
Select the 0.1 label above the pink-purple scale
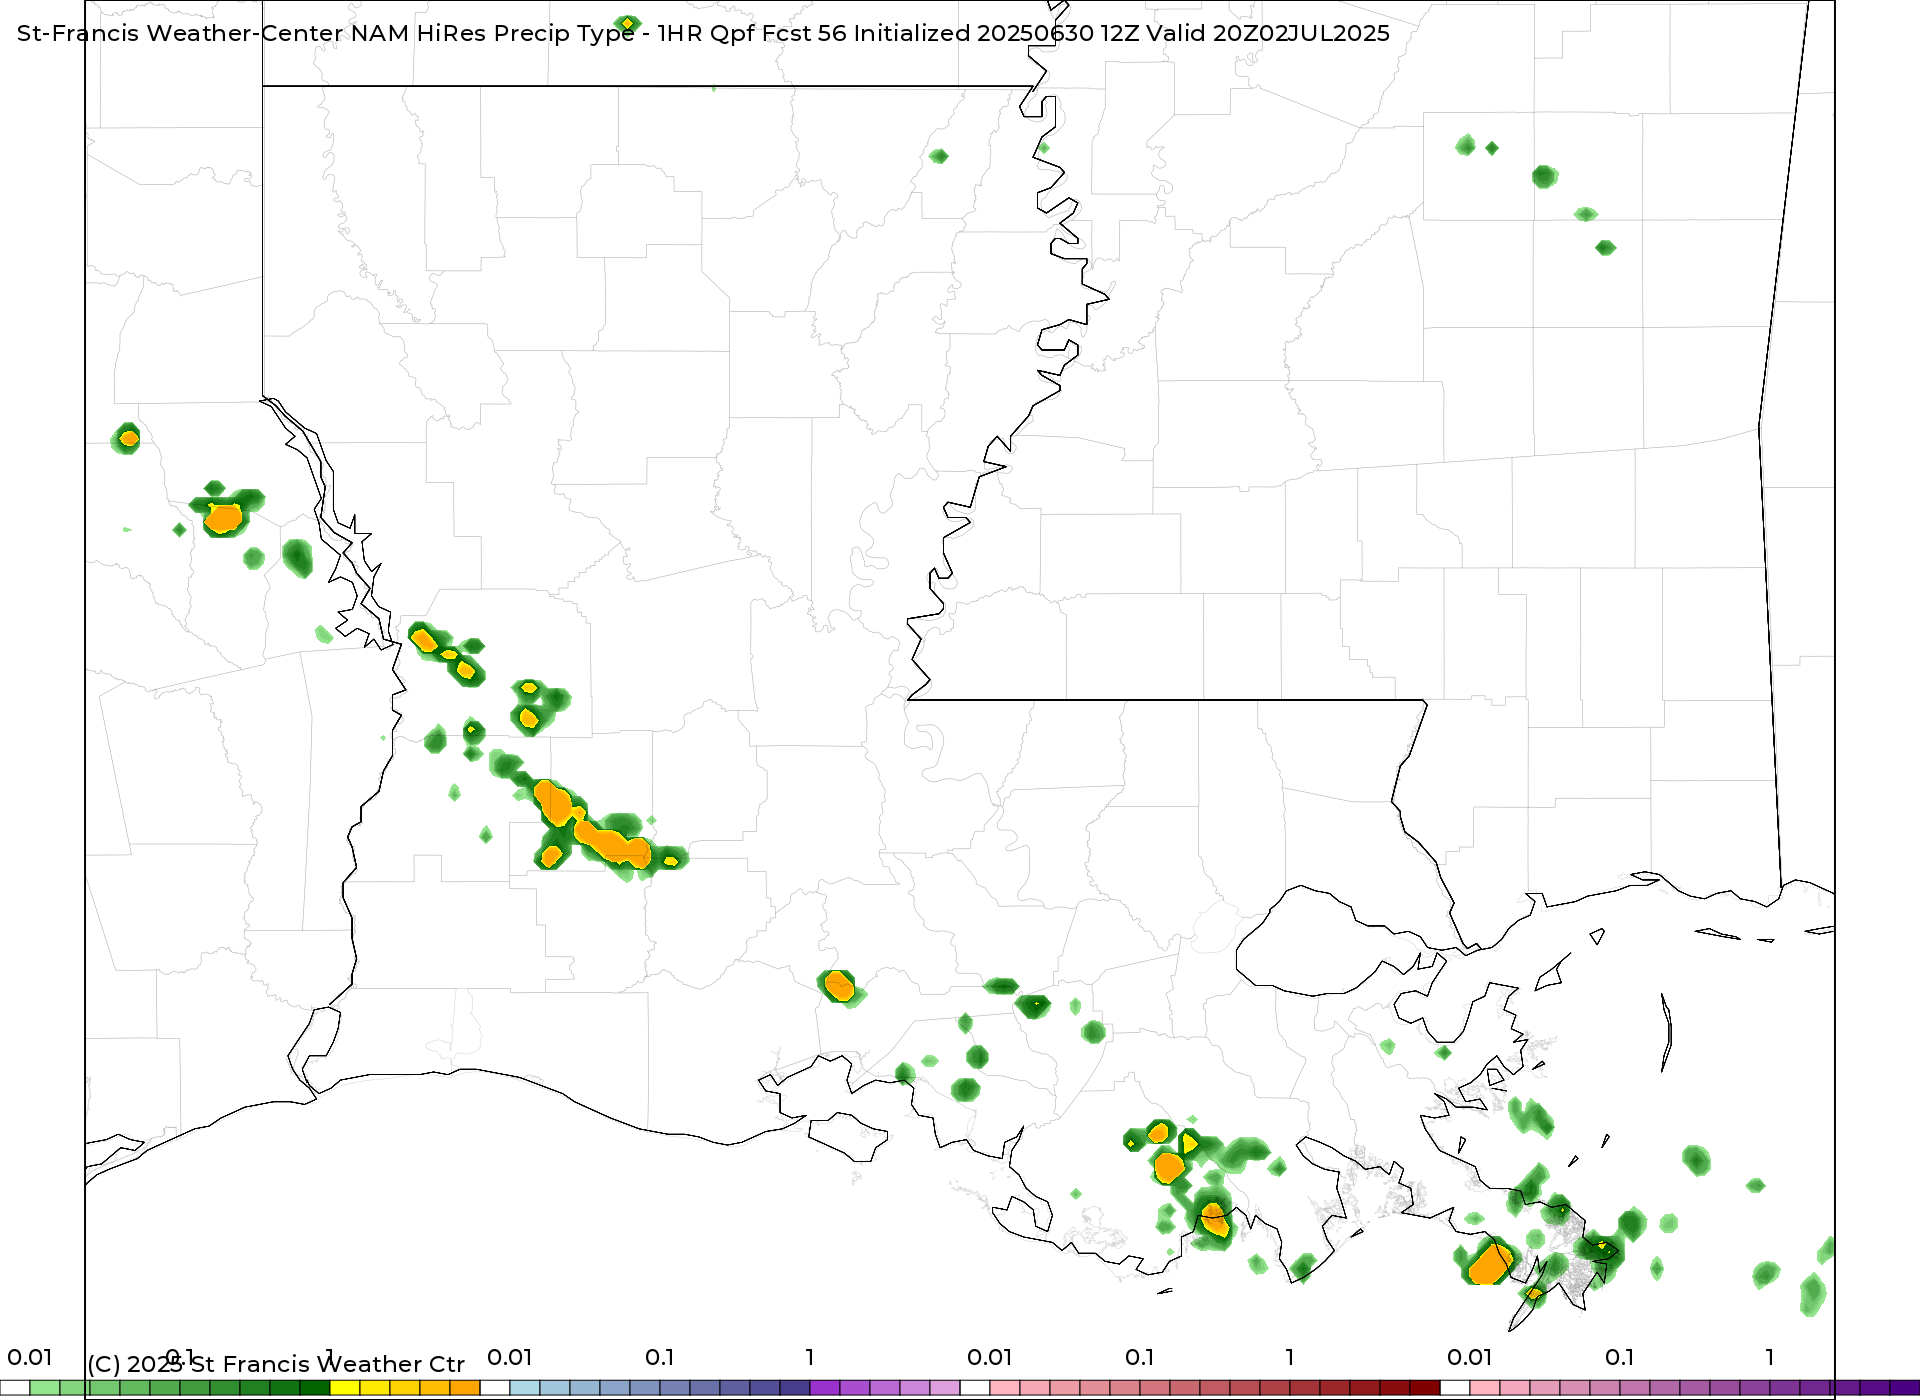pyautogui.click(x=1619, y=1357)
